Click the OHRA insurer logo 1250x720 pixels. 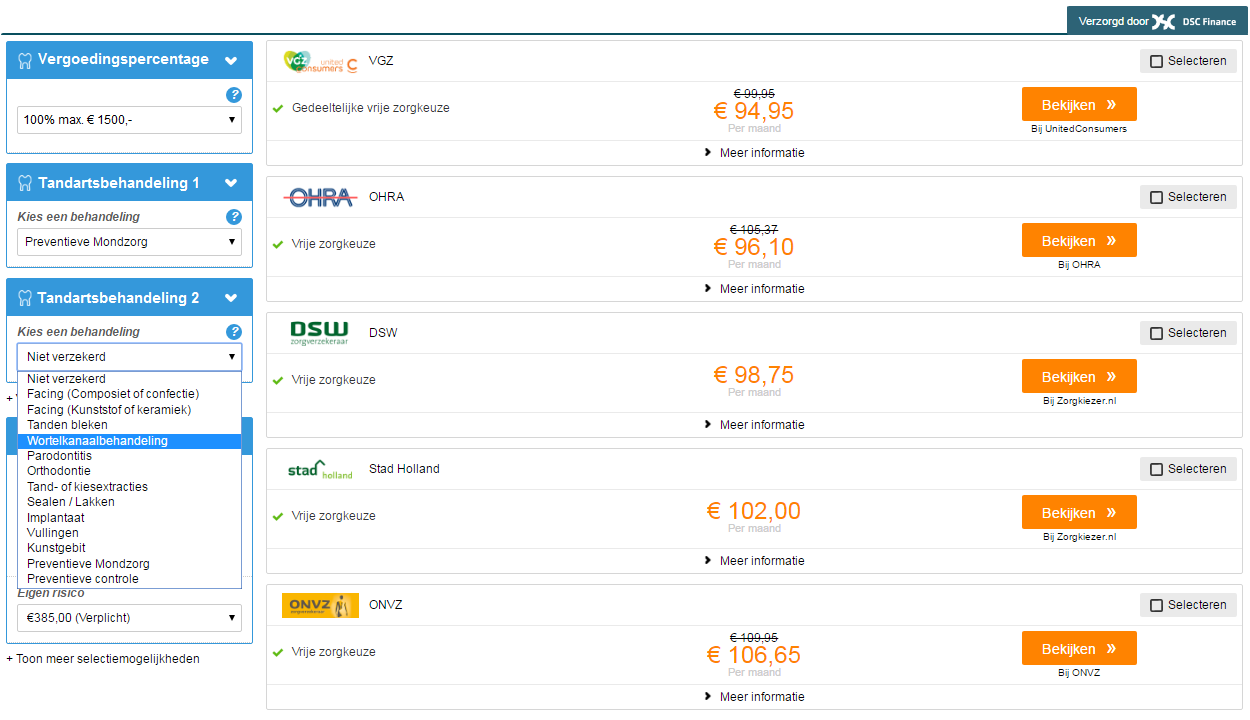pos(320,197)
